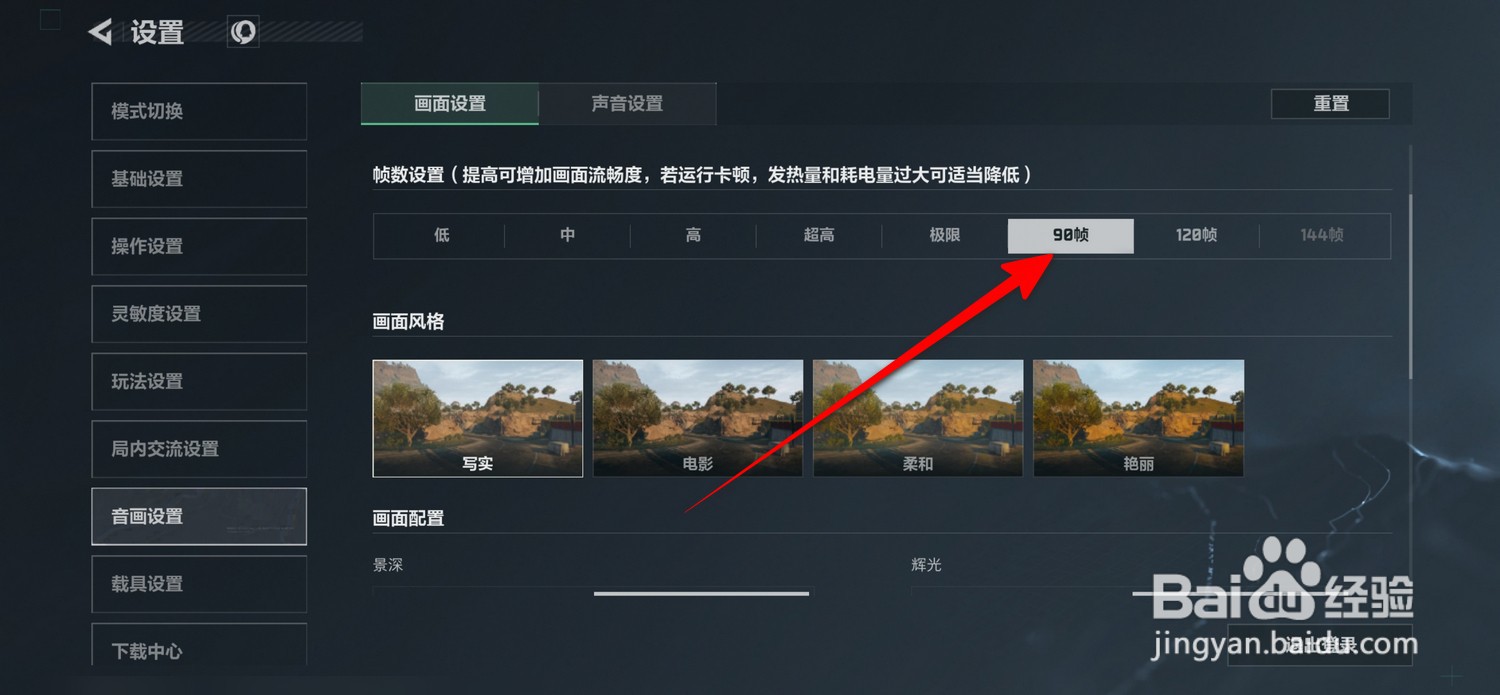Select the 高 frame rate option
Screen dimensions: 1500x695
[693, 236]
